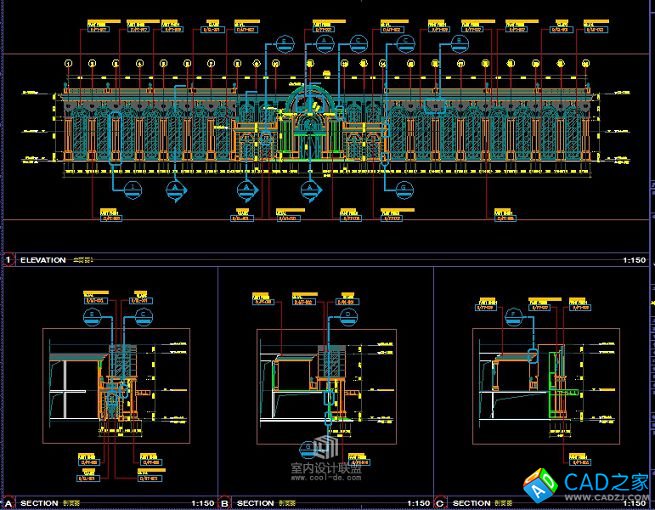Select the "A" section index box
Screen dimensions: 655x510
[8, 503]
